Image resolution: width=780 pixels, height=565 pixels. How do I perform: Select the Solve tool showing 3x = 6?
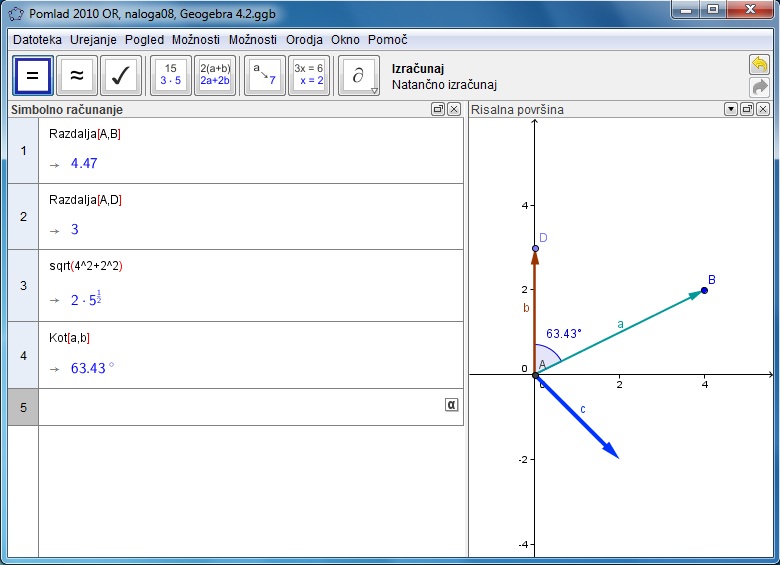(309, 75)
